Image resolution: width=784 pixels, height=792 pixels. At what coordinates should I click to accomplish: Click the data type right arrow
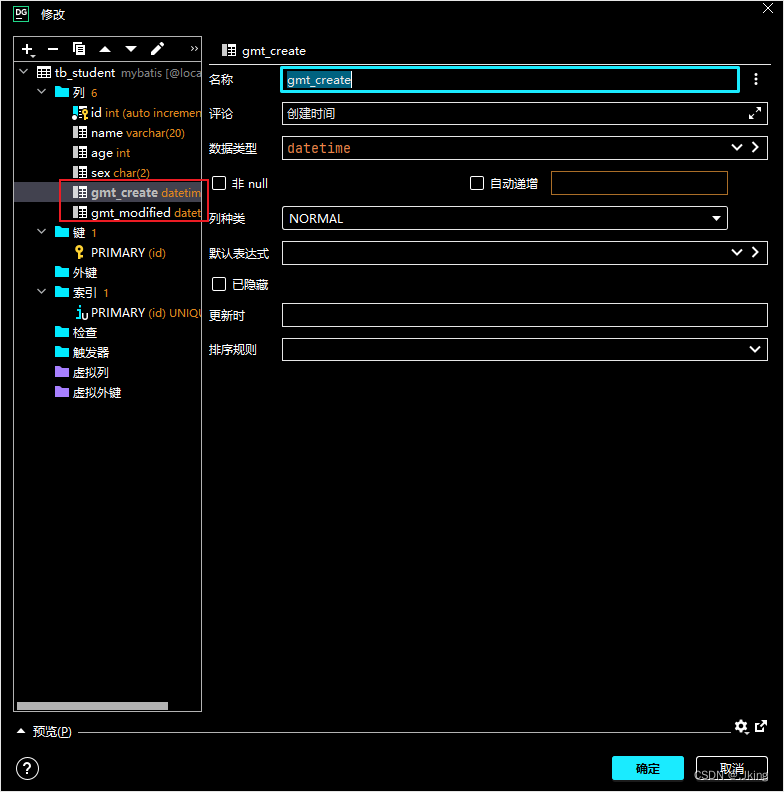[755, 147]
